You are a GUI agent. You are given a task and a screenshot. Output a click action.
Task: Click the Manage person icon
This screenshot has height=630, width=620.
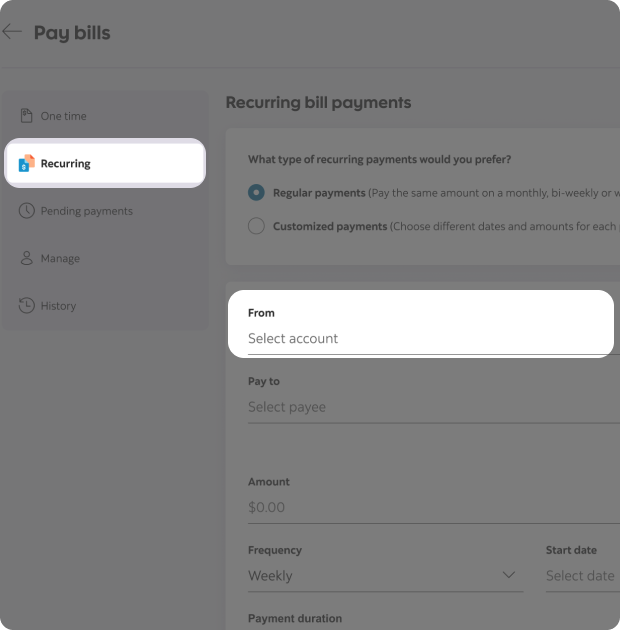tap(26, 258)
